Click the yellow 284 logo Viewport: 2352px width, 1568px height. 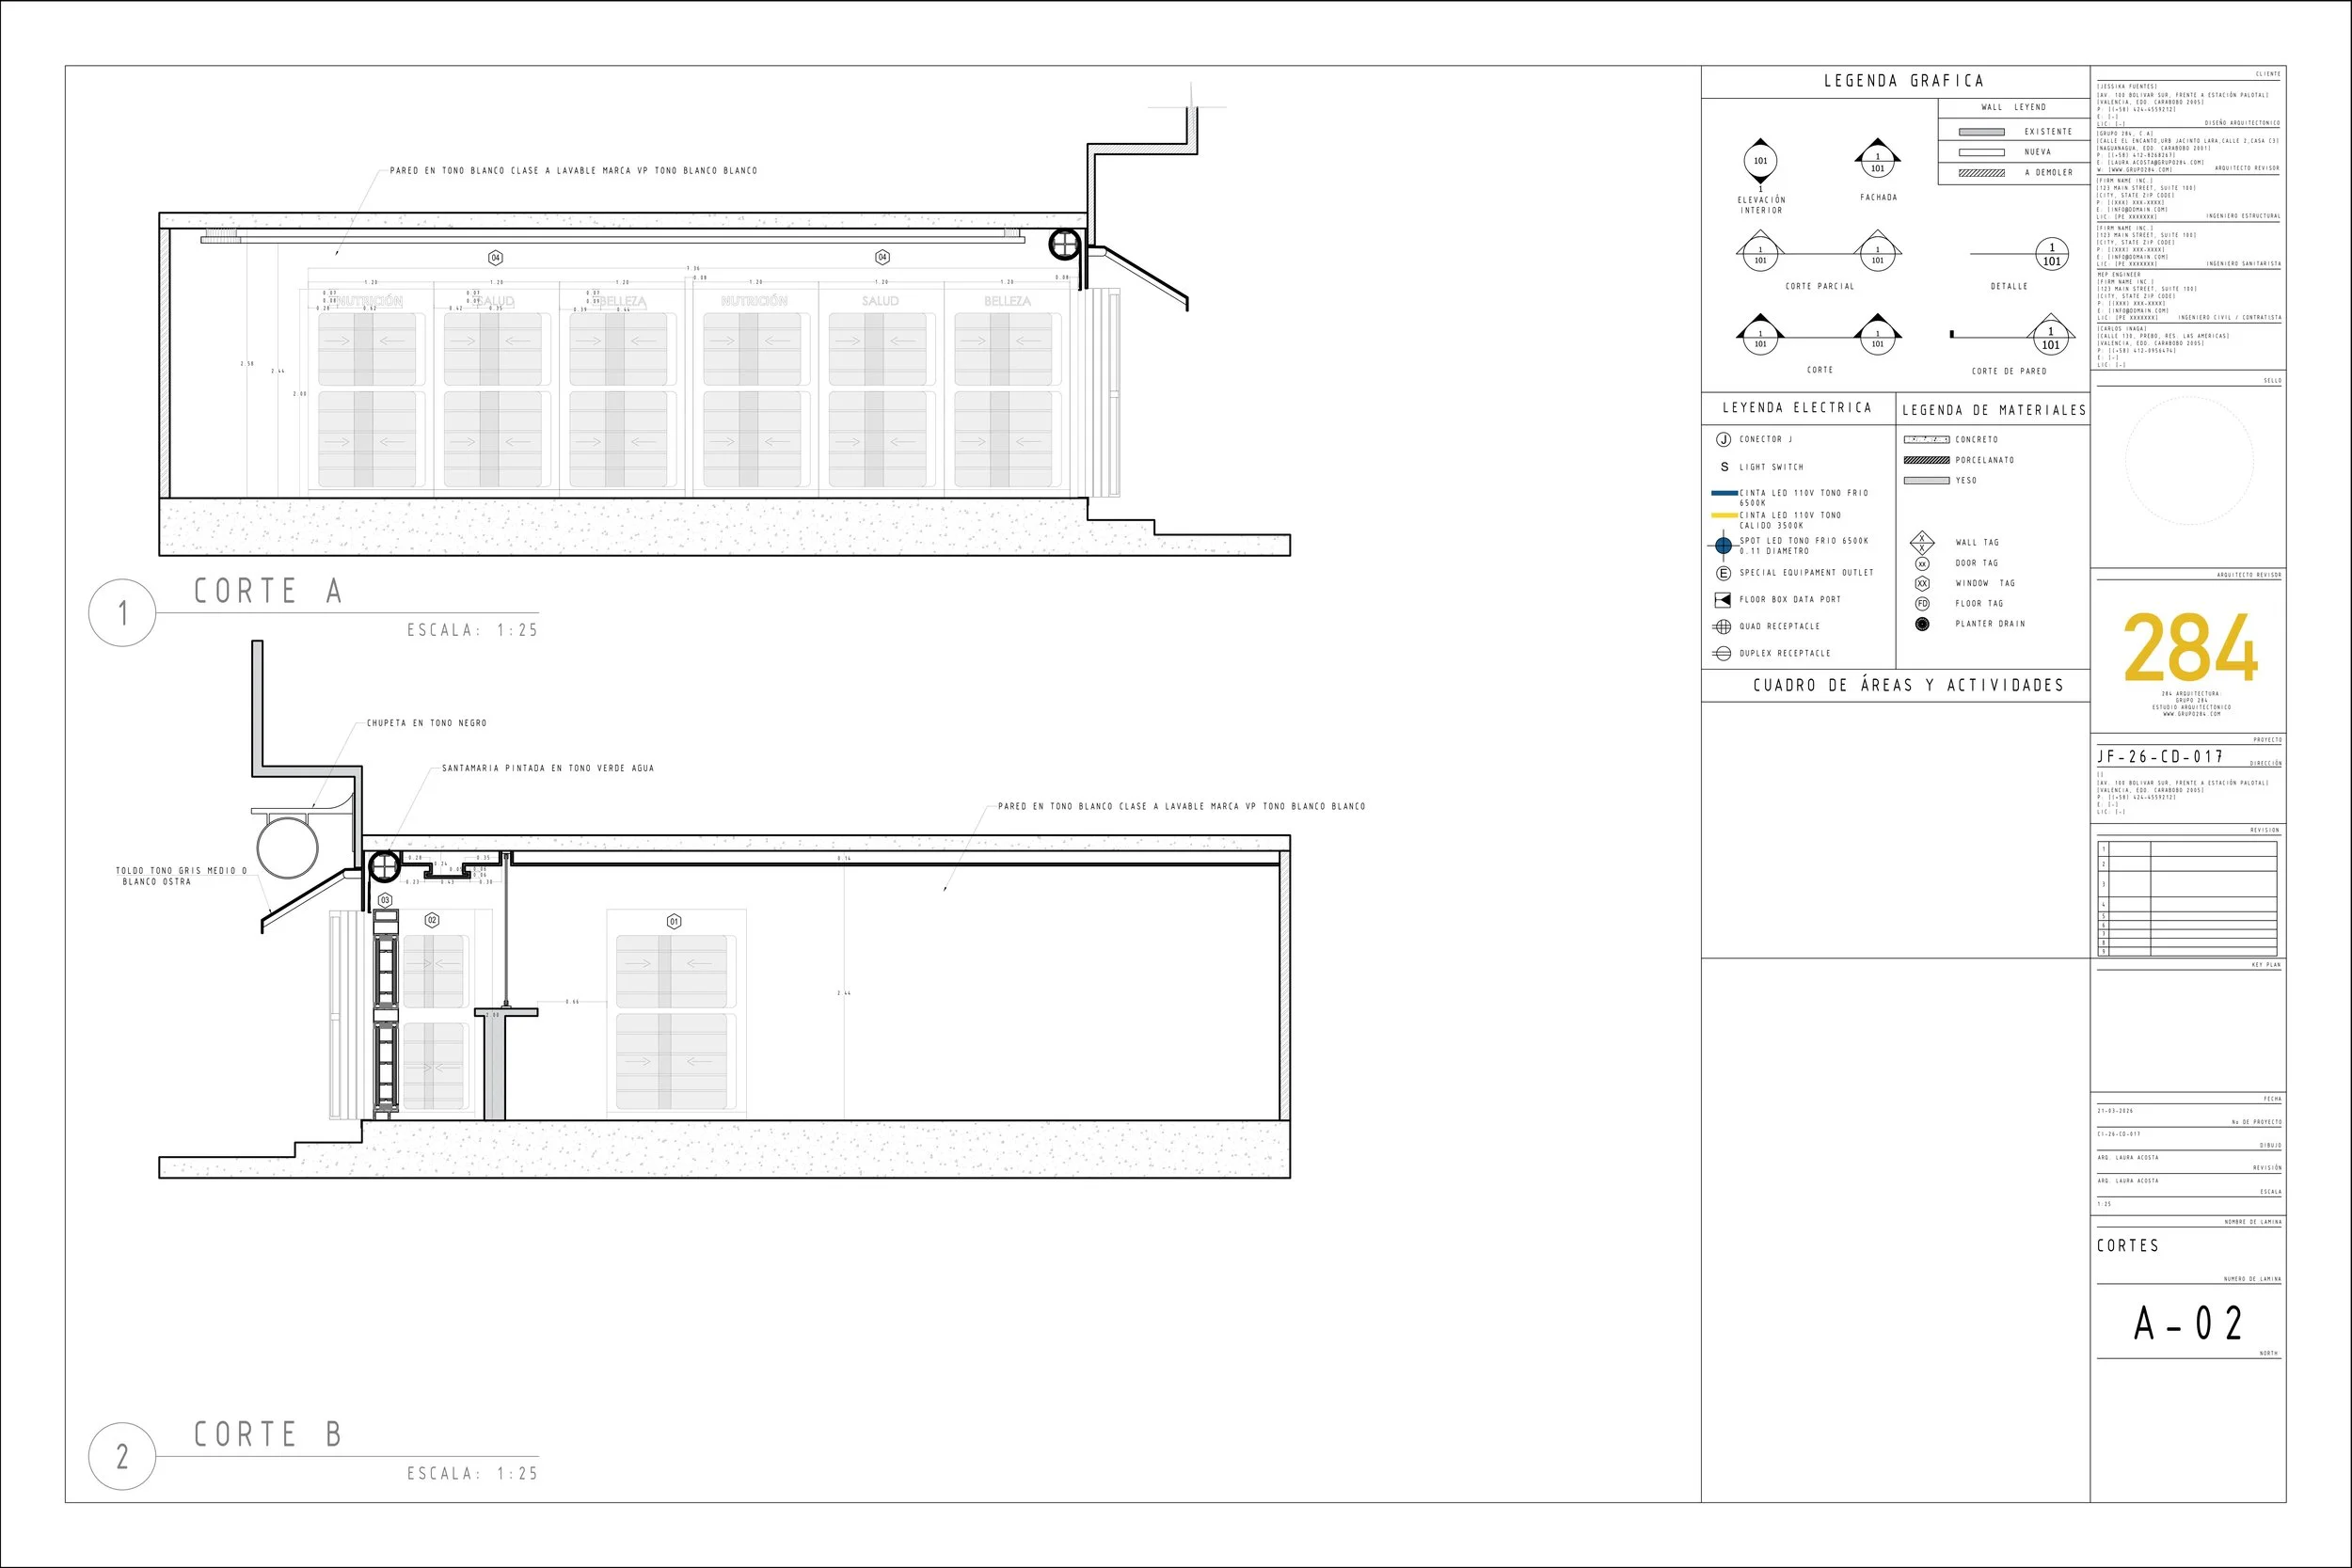coord(2190,648)
